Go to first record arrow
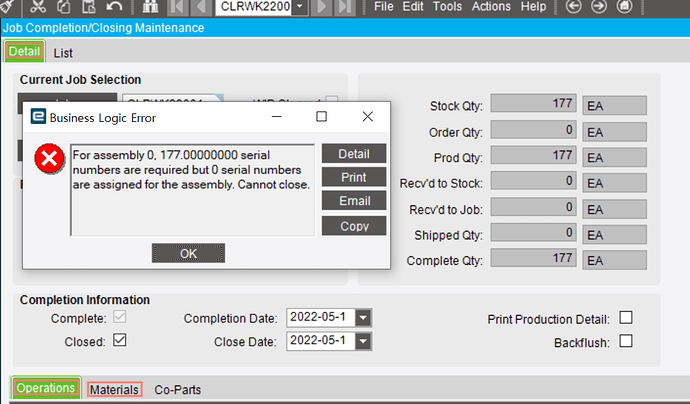 [x=178, y=7]
